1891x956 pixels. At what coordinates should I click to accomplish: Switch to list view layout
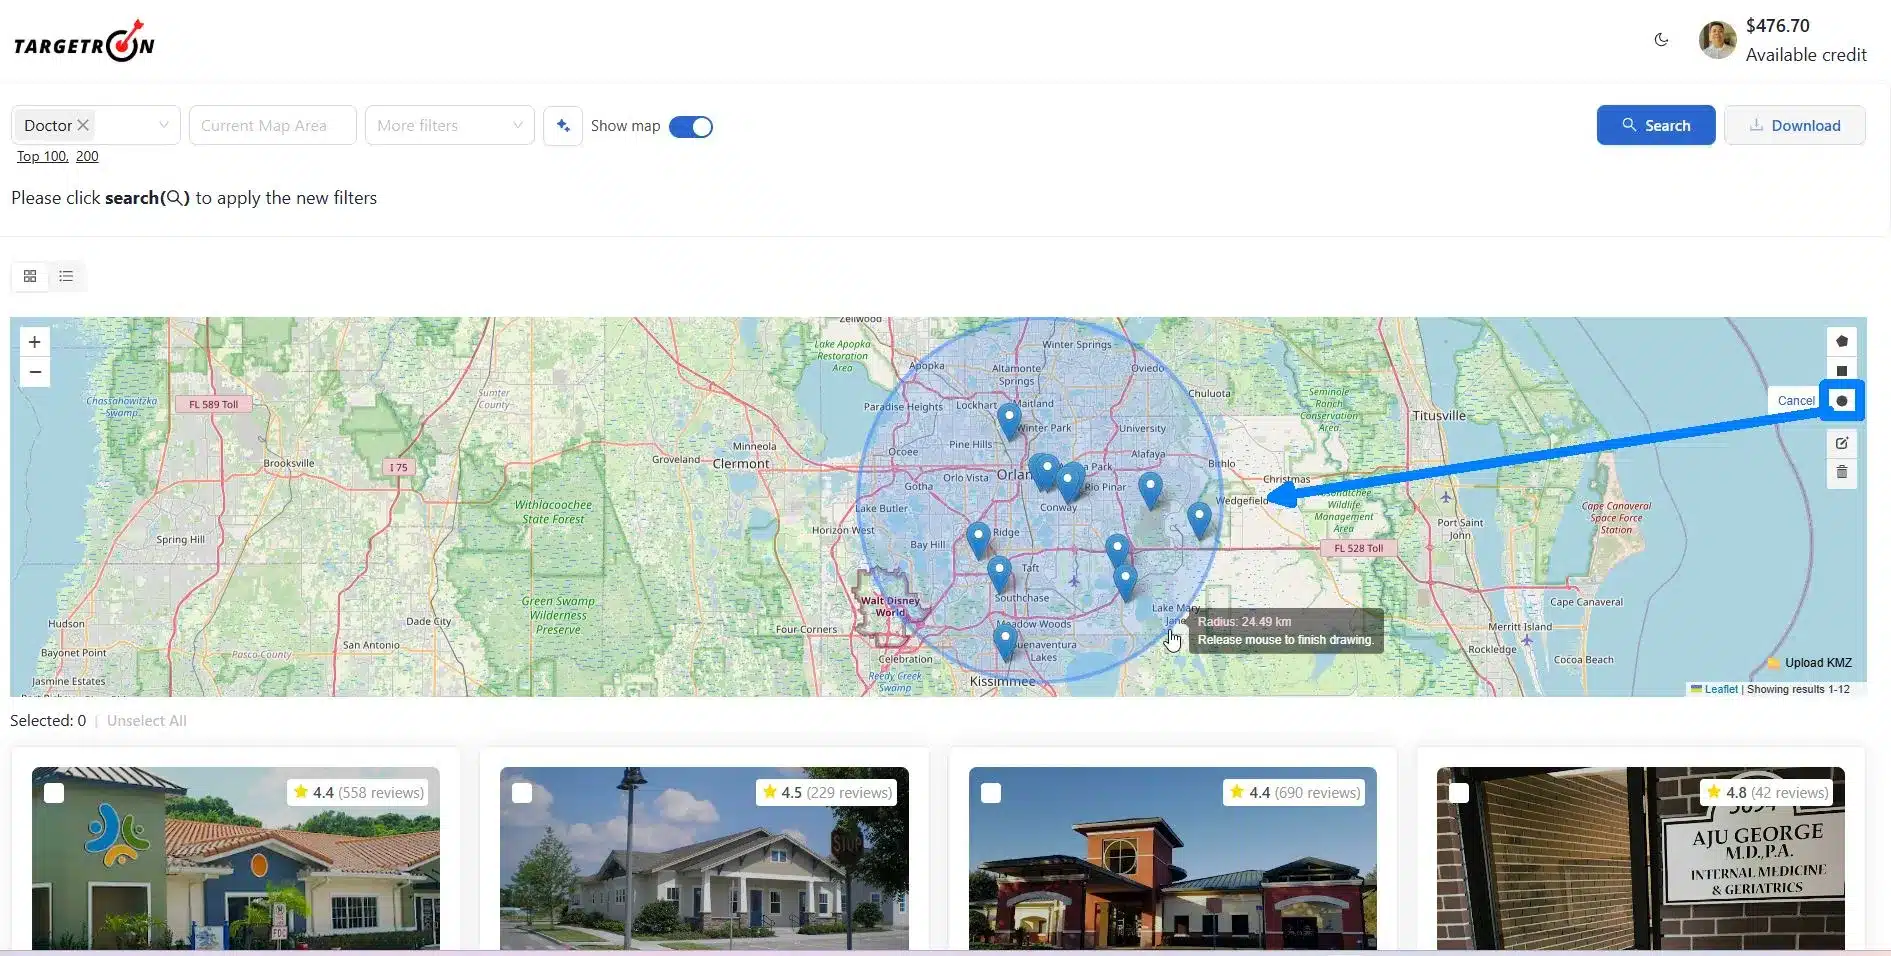(x=66, y=276)
